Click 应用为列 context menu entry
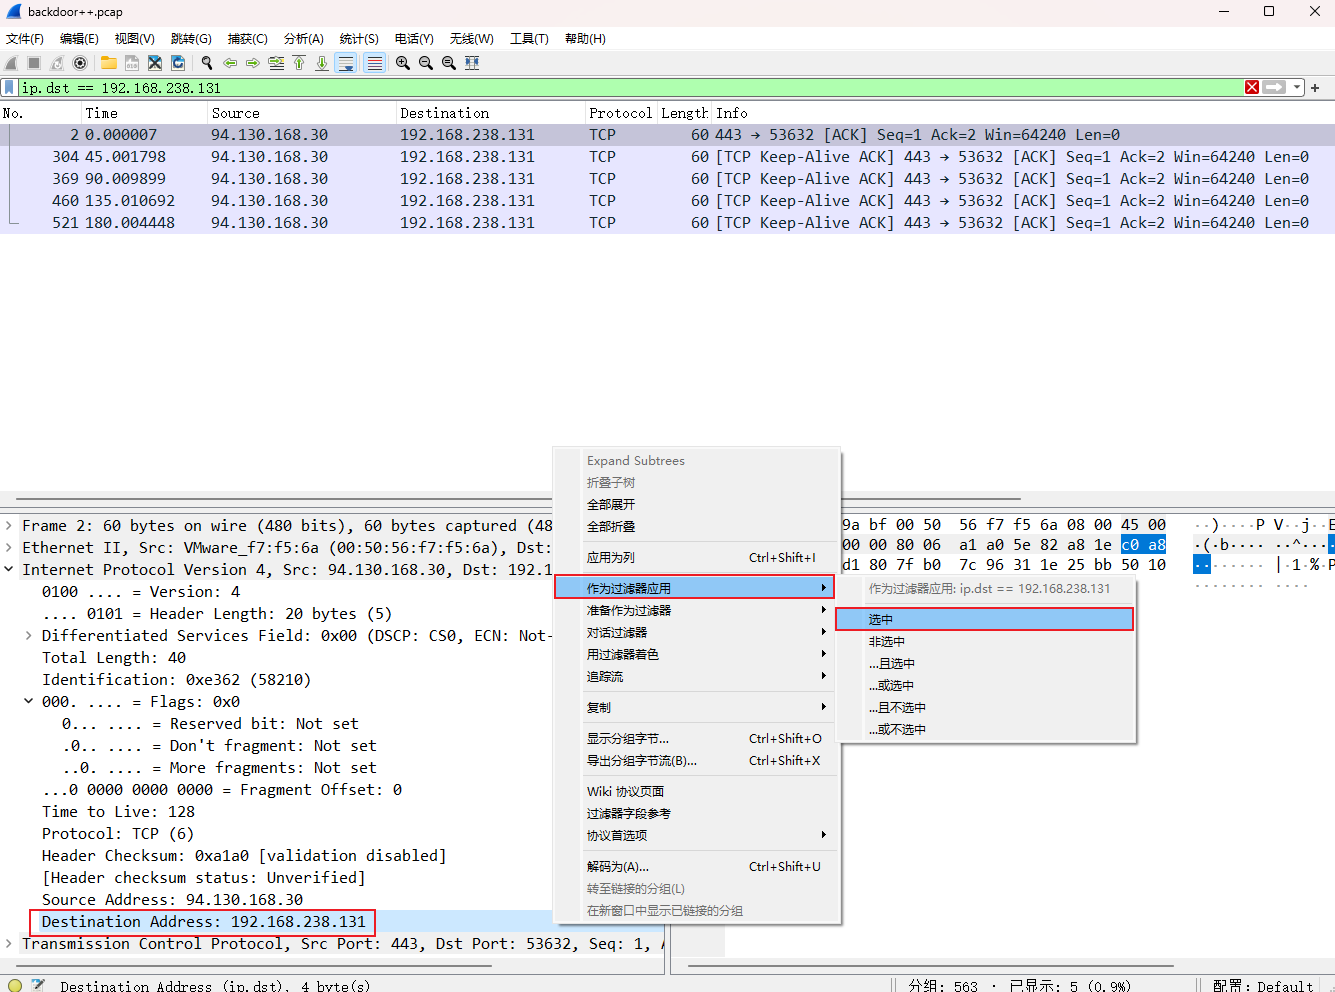The height and width of the screenshot is (992, 1335). 695,557
